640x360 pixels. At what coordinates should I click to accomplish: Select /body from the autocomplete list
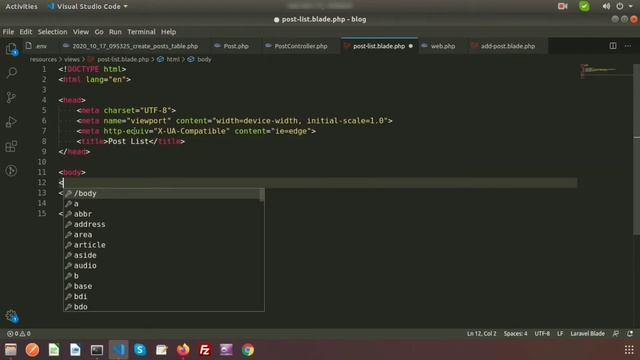pyautogui.click(x=164, y=193)
